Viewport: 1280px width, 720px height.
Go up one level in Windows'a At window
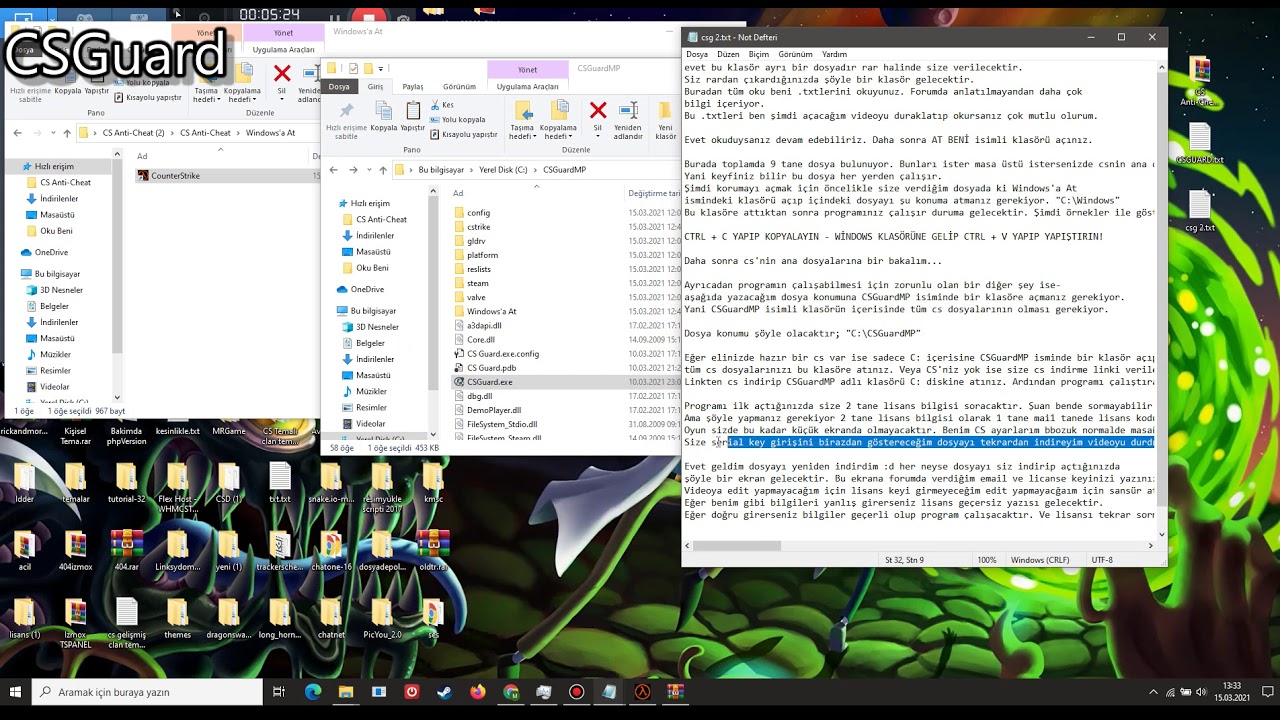[x=67, y=133]
